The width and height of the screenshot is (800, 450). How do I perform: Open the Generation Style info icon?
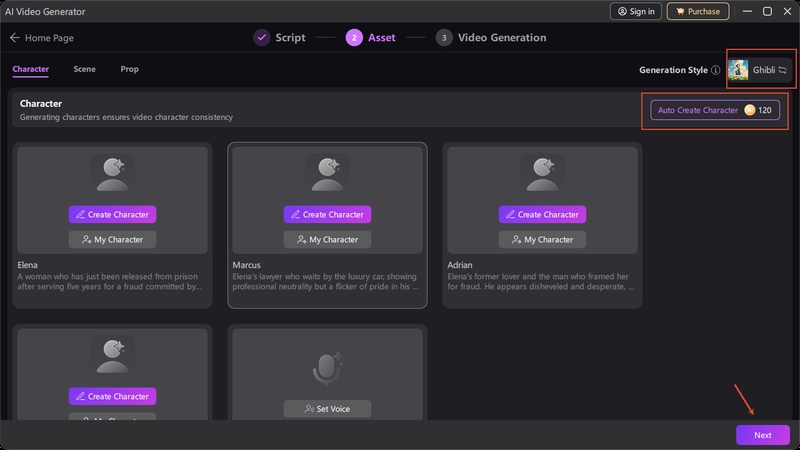click(x=716, y=70)
